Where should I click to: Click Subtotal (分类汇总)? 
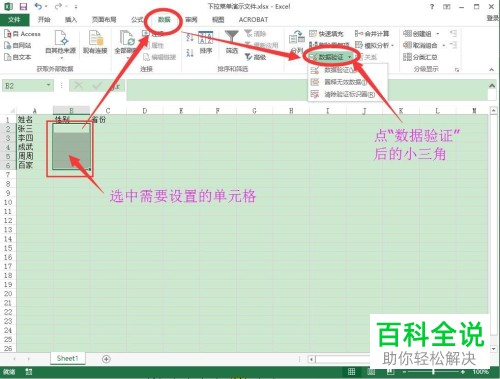(420, 57)
